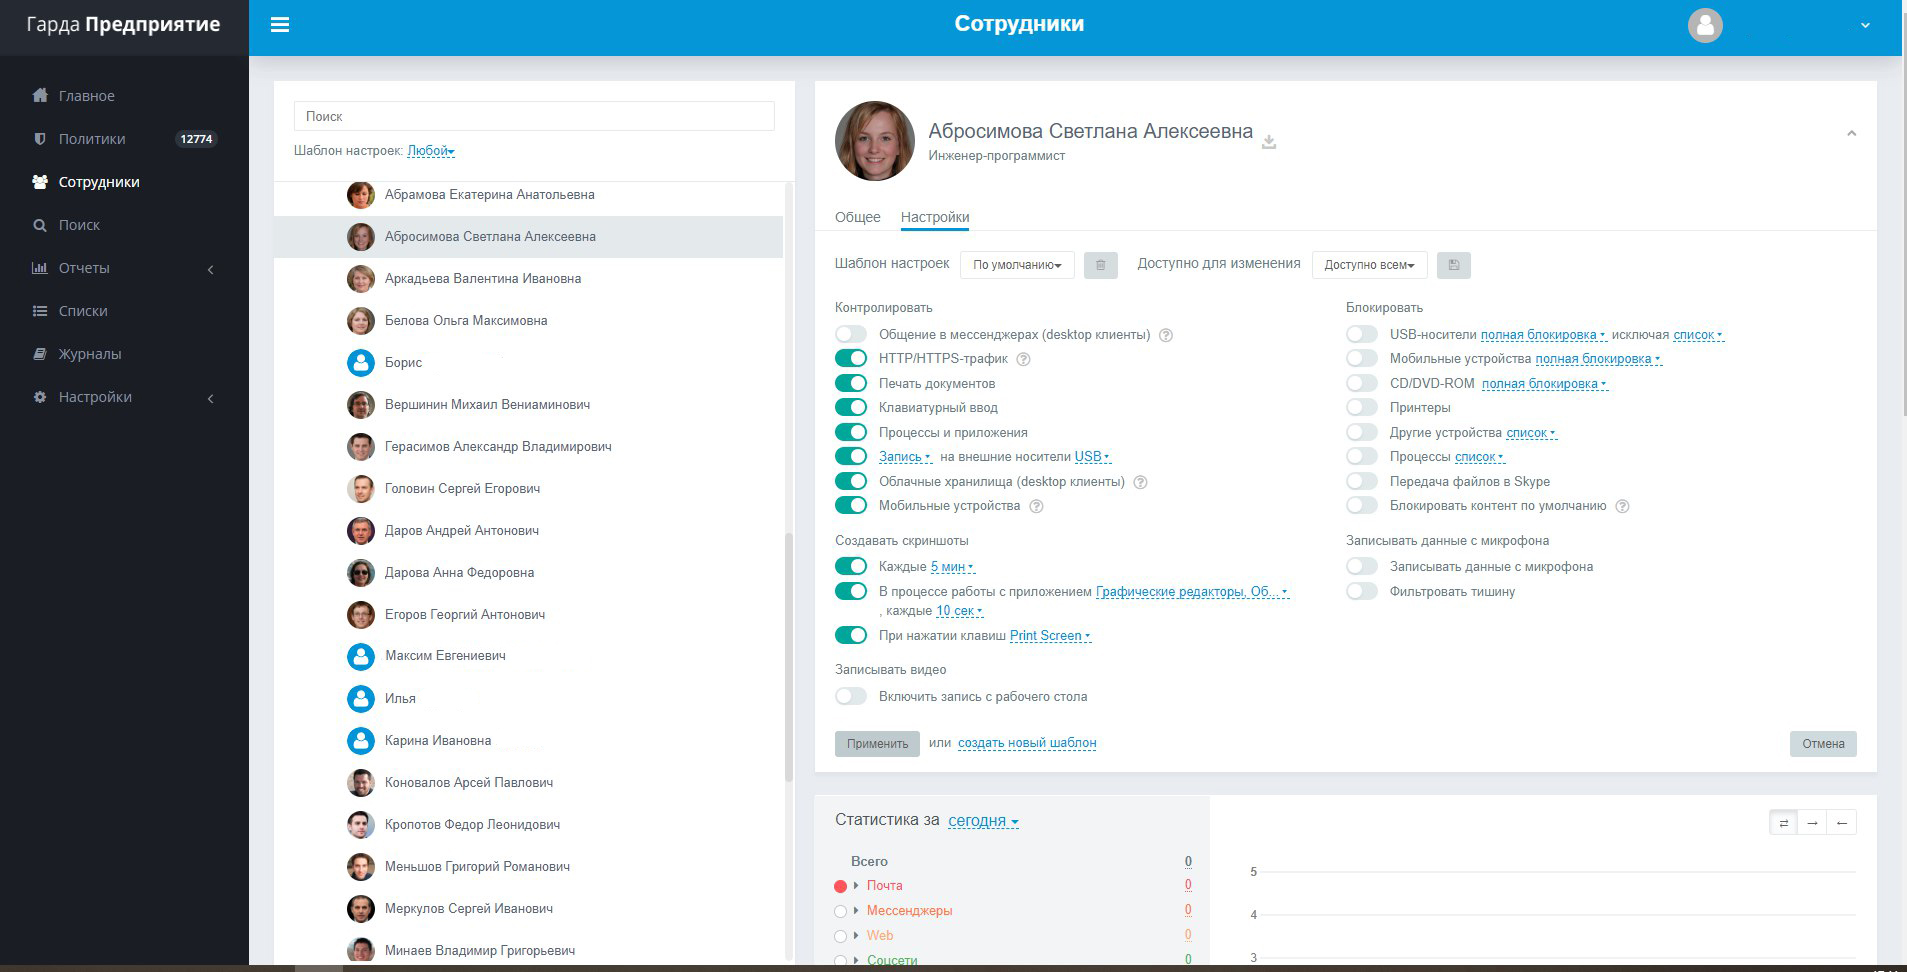The image size is (1907, 972).
Task: Click help icon next to Общение в мессенджерах
Action: pyautogui.click(x=1165, y=335)
